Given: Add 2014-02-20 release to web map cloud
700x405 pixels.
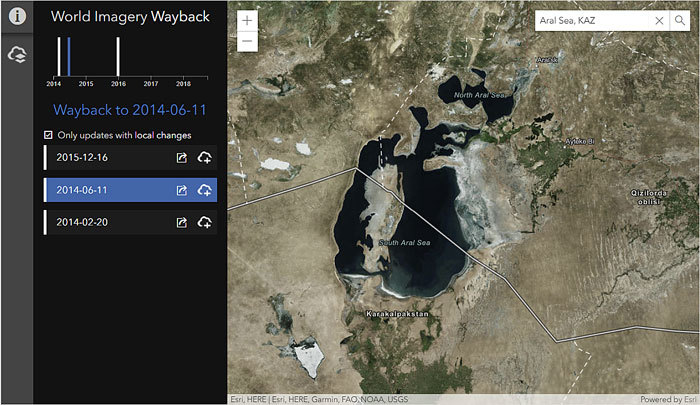Looking at the screenshot, I should click(204, 222).
